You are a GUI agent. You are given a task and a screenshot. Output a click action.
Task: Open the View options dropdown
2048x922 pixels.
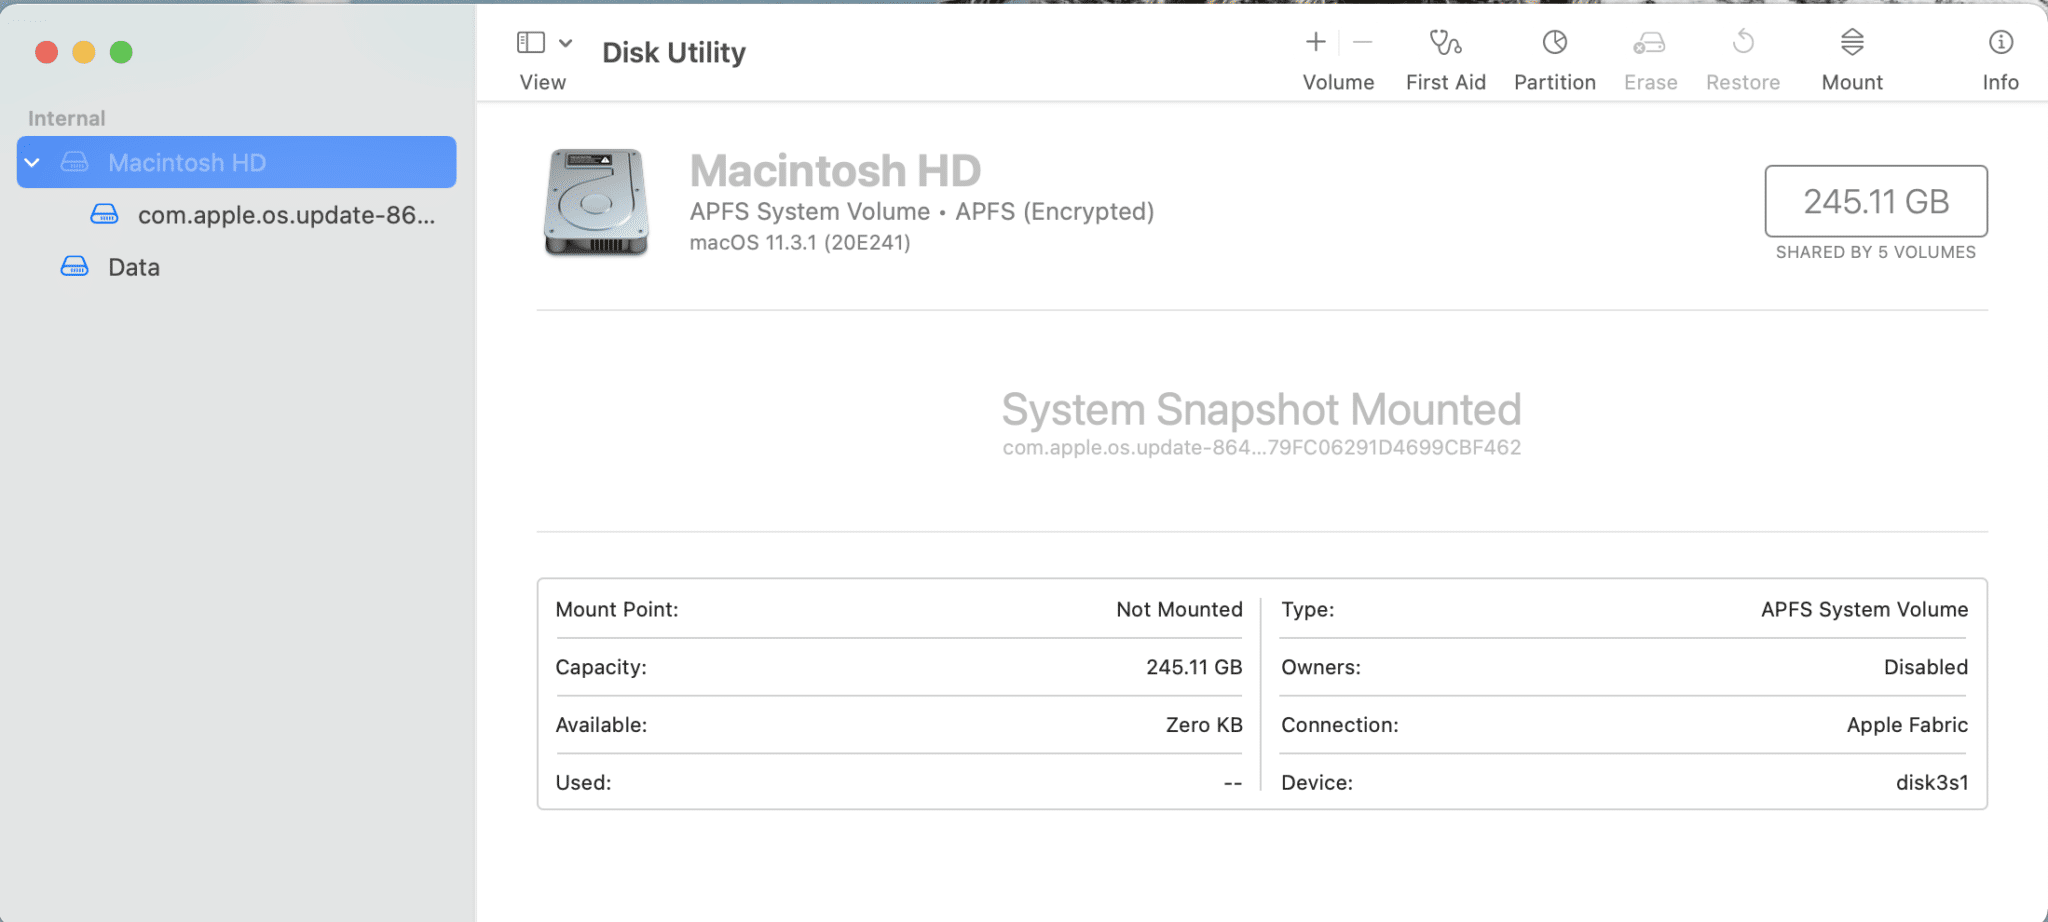(566, 44)
